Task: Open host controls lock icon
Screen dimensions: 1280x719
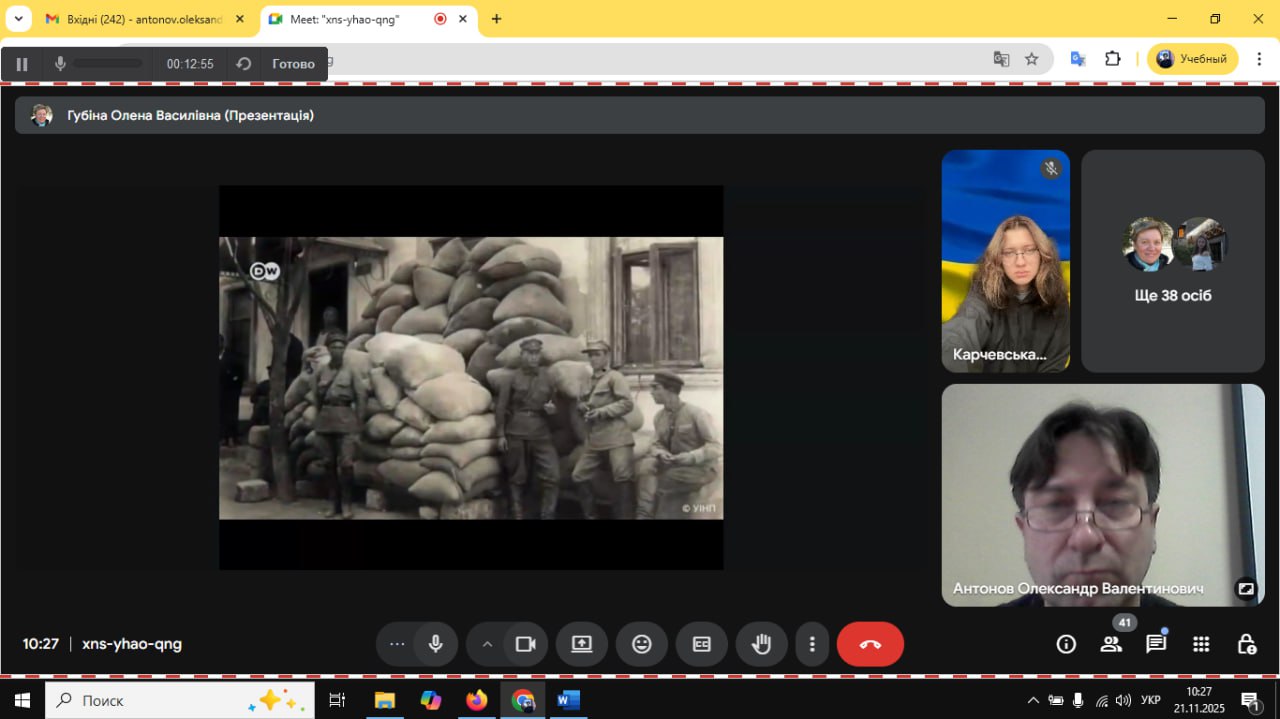Action: coord(1246,644)
